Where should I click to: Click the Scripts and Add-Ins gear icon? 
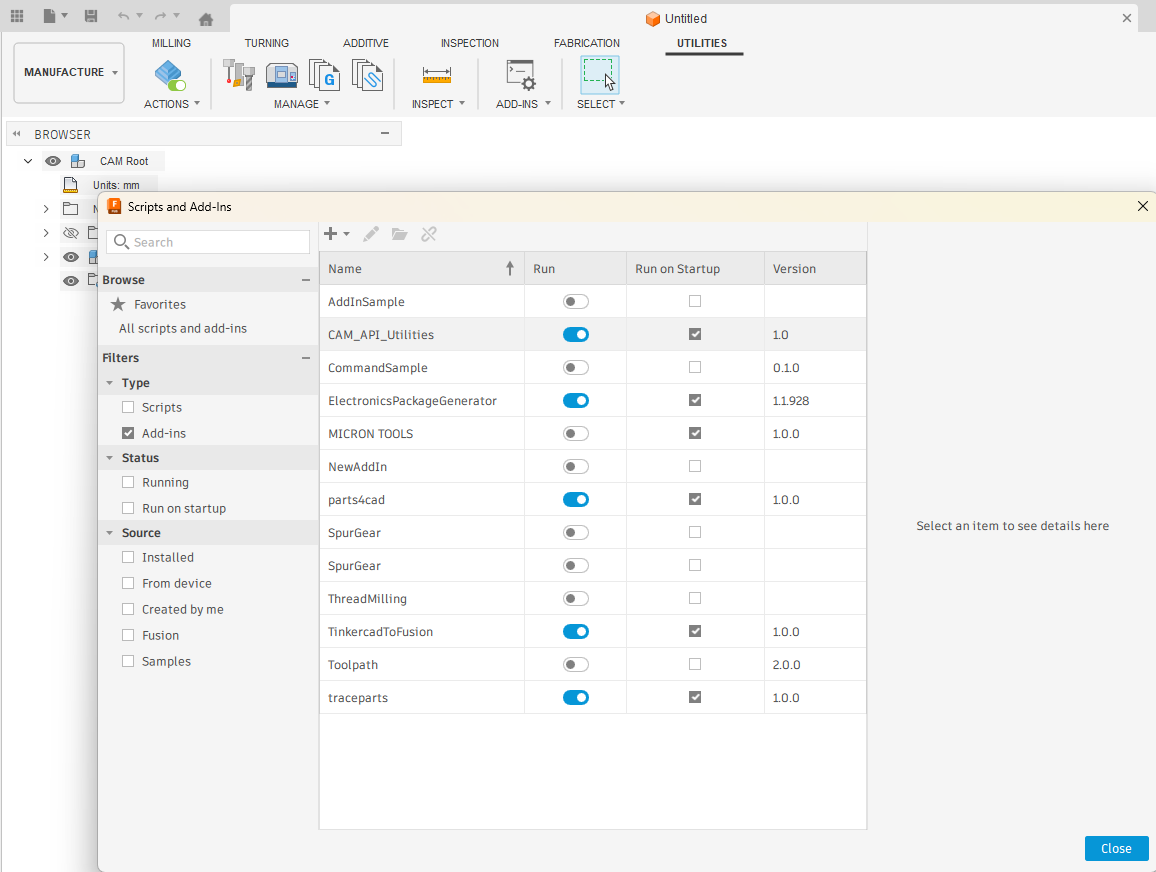(520, 74)
